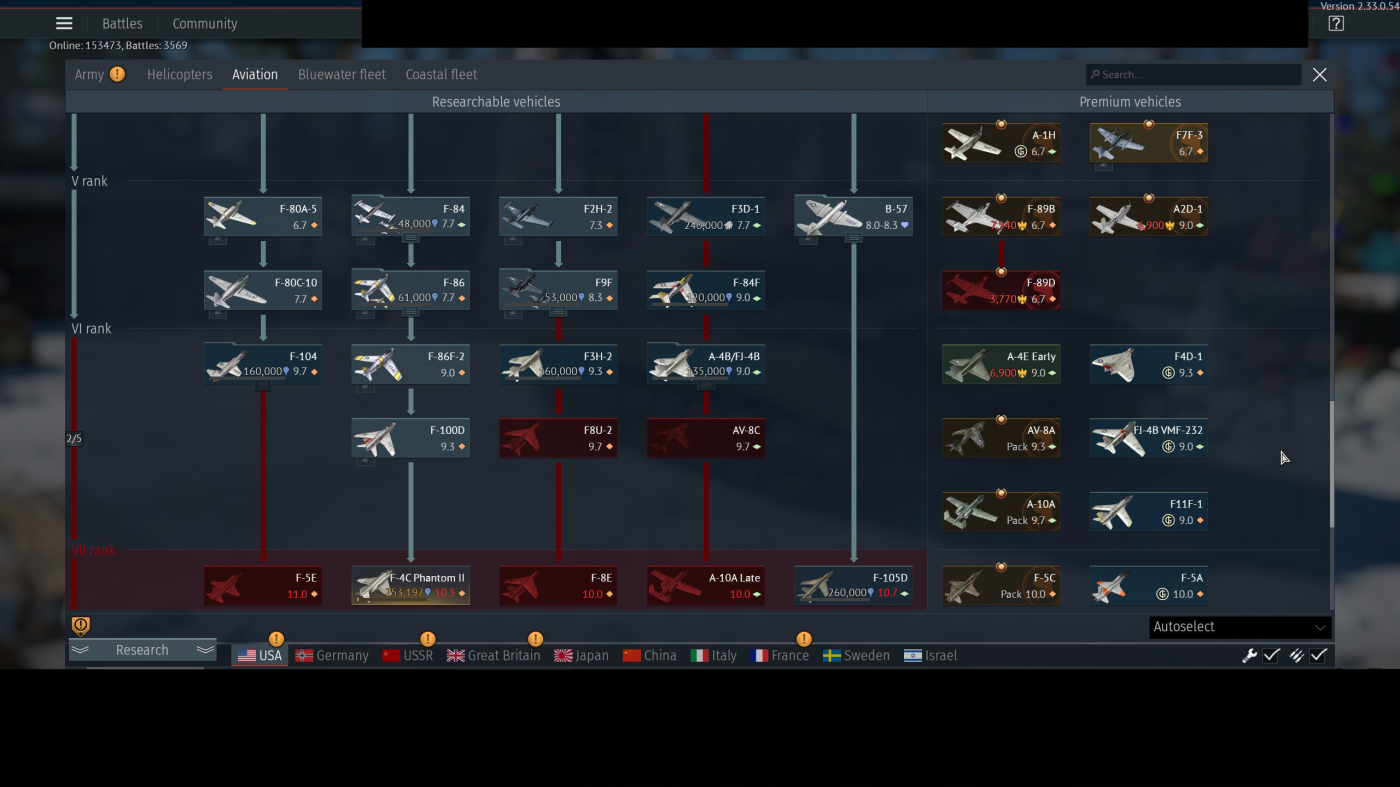Open the Autoselect dropdown
1400x787 pixels.
tap(1240, 627)
